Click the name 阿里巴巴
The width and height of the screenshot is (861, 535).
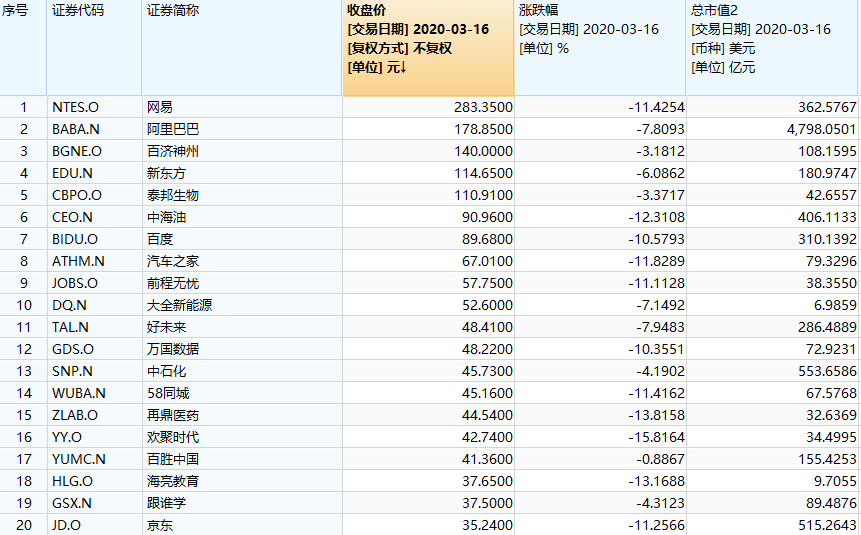[173, 129]
